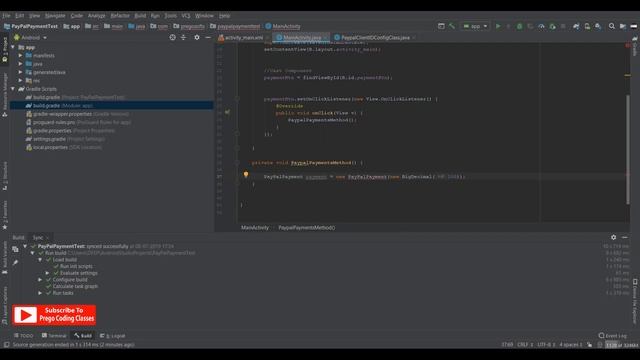Screen dimensions: 640x360
Task: Open the TODO tool window
Action: point(24,336)
